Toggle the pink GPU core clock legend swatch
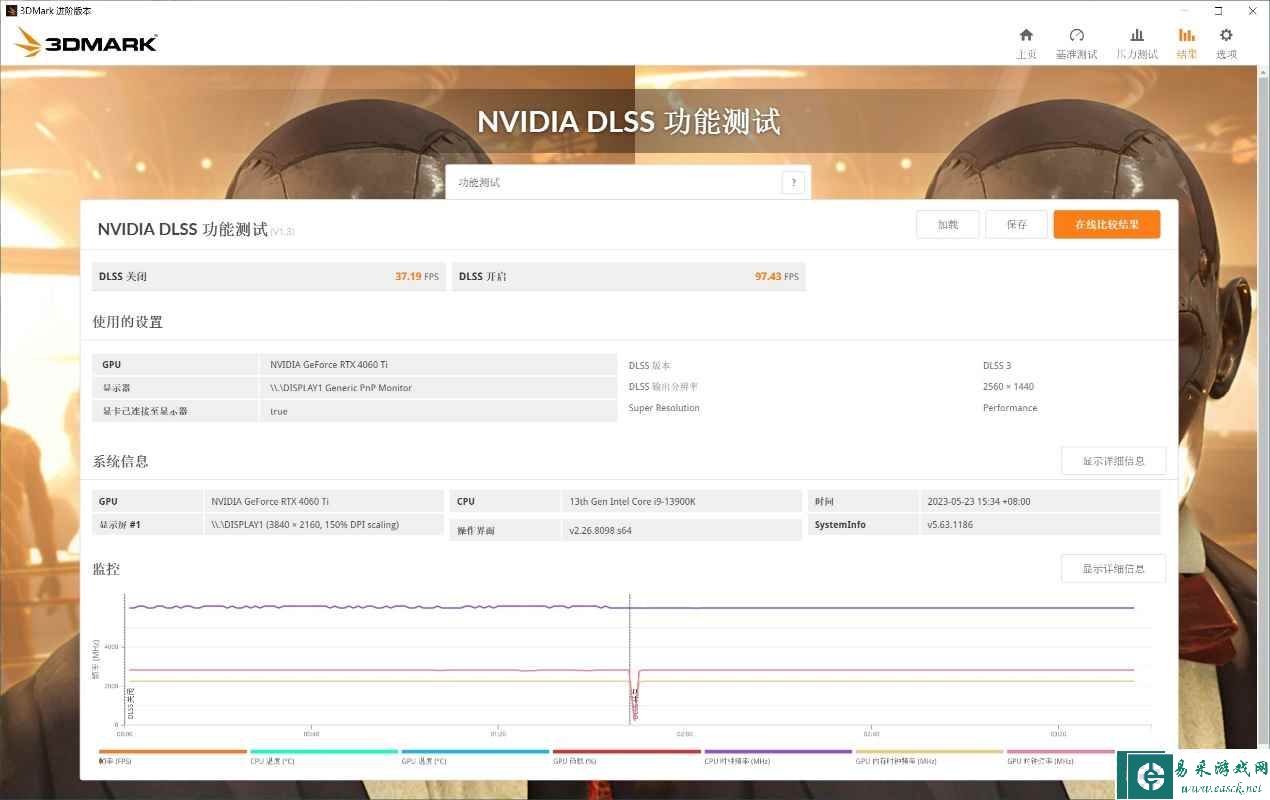 pyautogui.click(x=1060, y=751)
